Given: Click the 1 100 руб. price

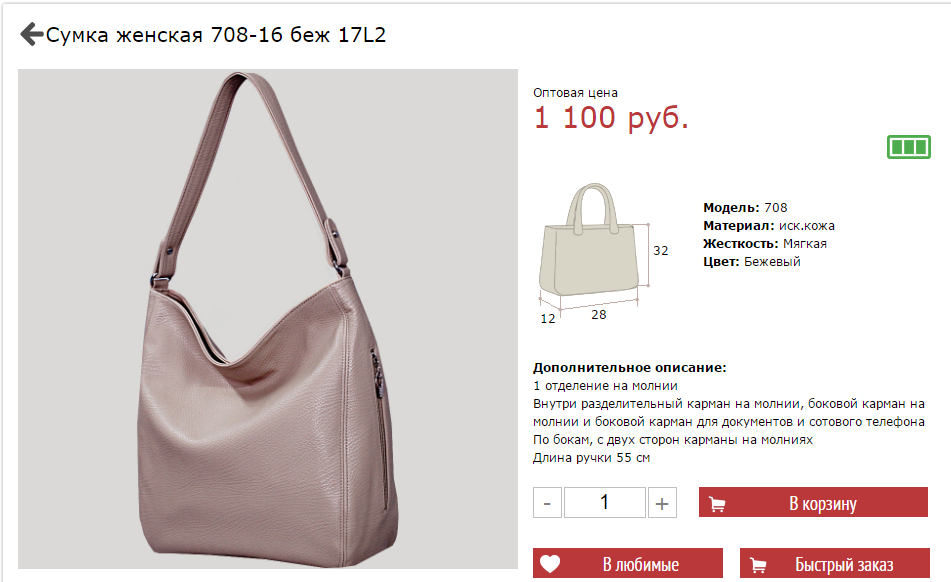Looking at the screenshot, I should (x=611, y=117).
